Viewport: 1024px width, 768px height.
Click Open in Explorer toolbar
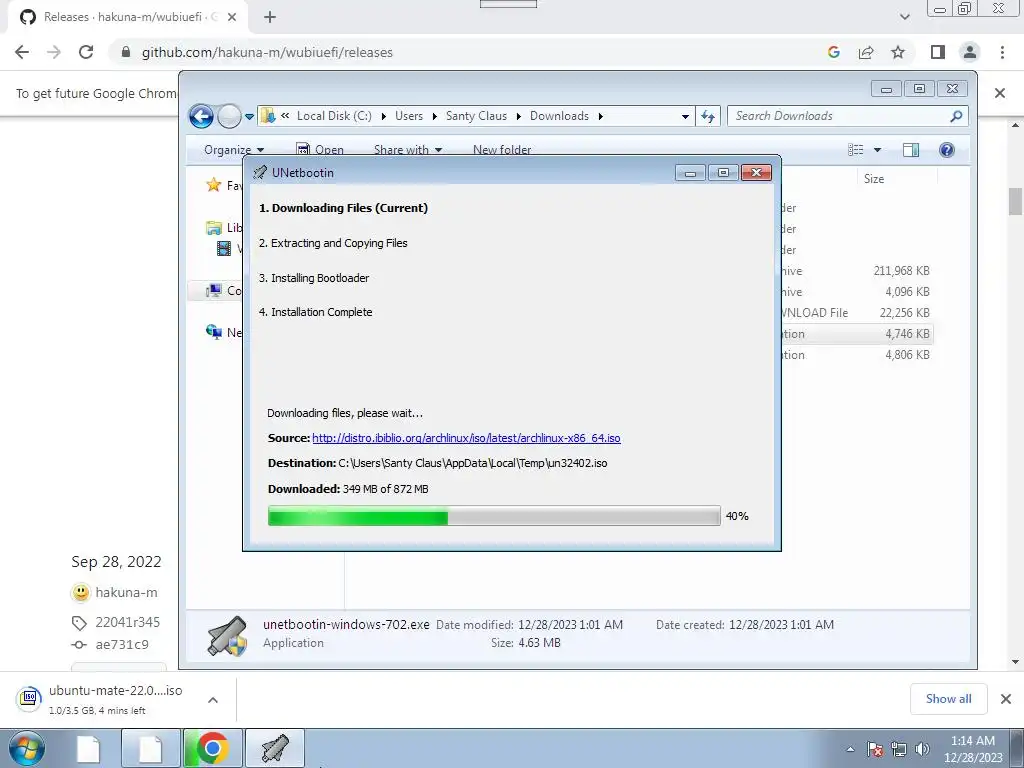pyautogui.click(x=320, y=150)
